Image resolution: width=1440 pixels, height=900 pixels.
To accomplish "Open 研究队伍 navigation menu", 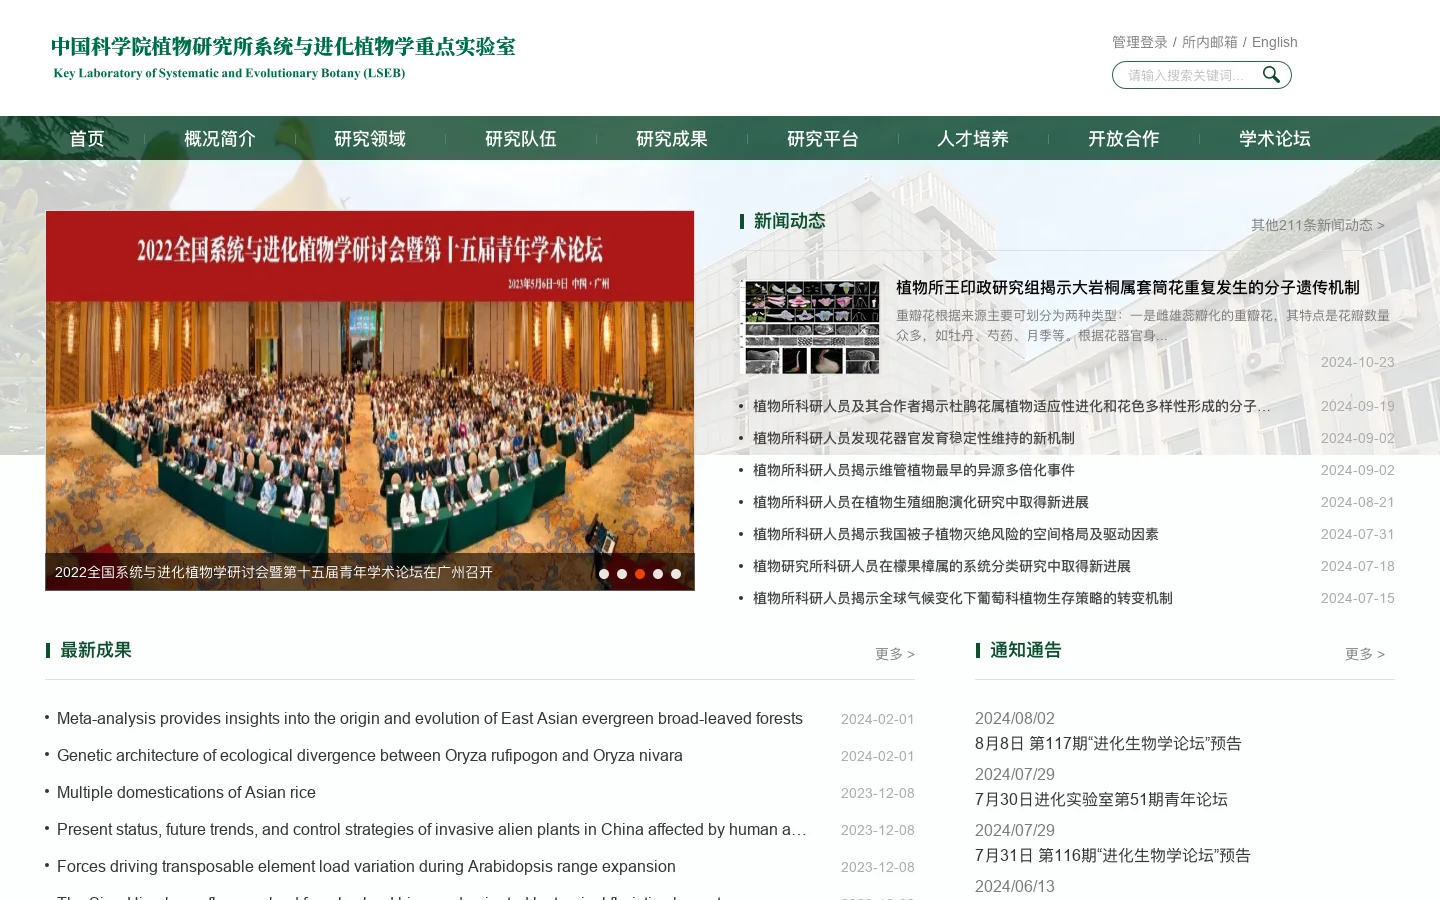I will point(521,139).
